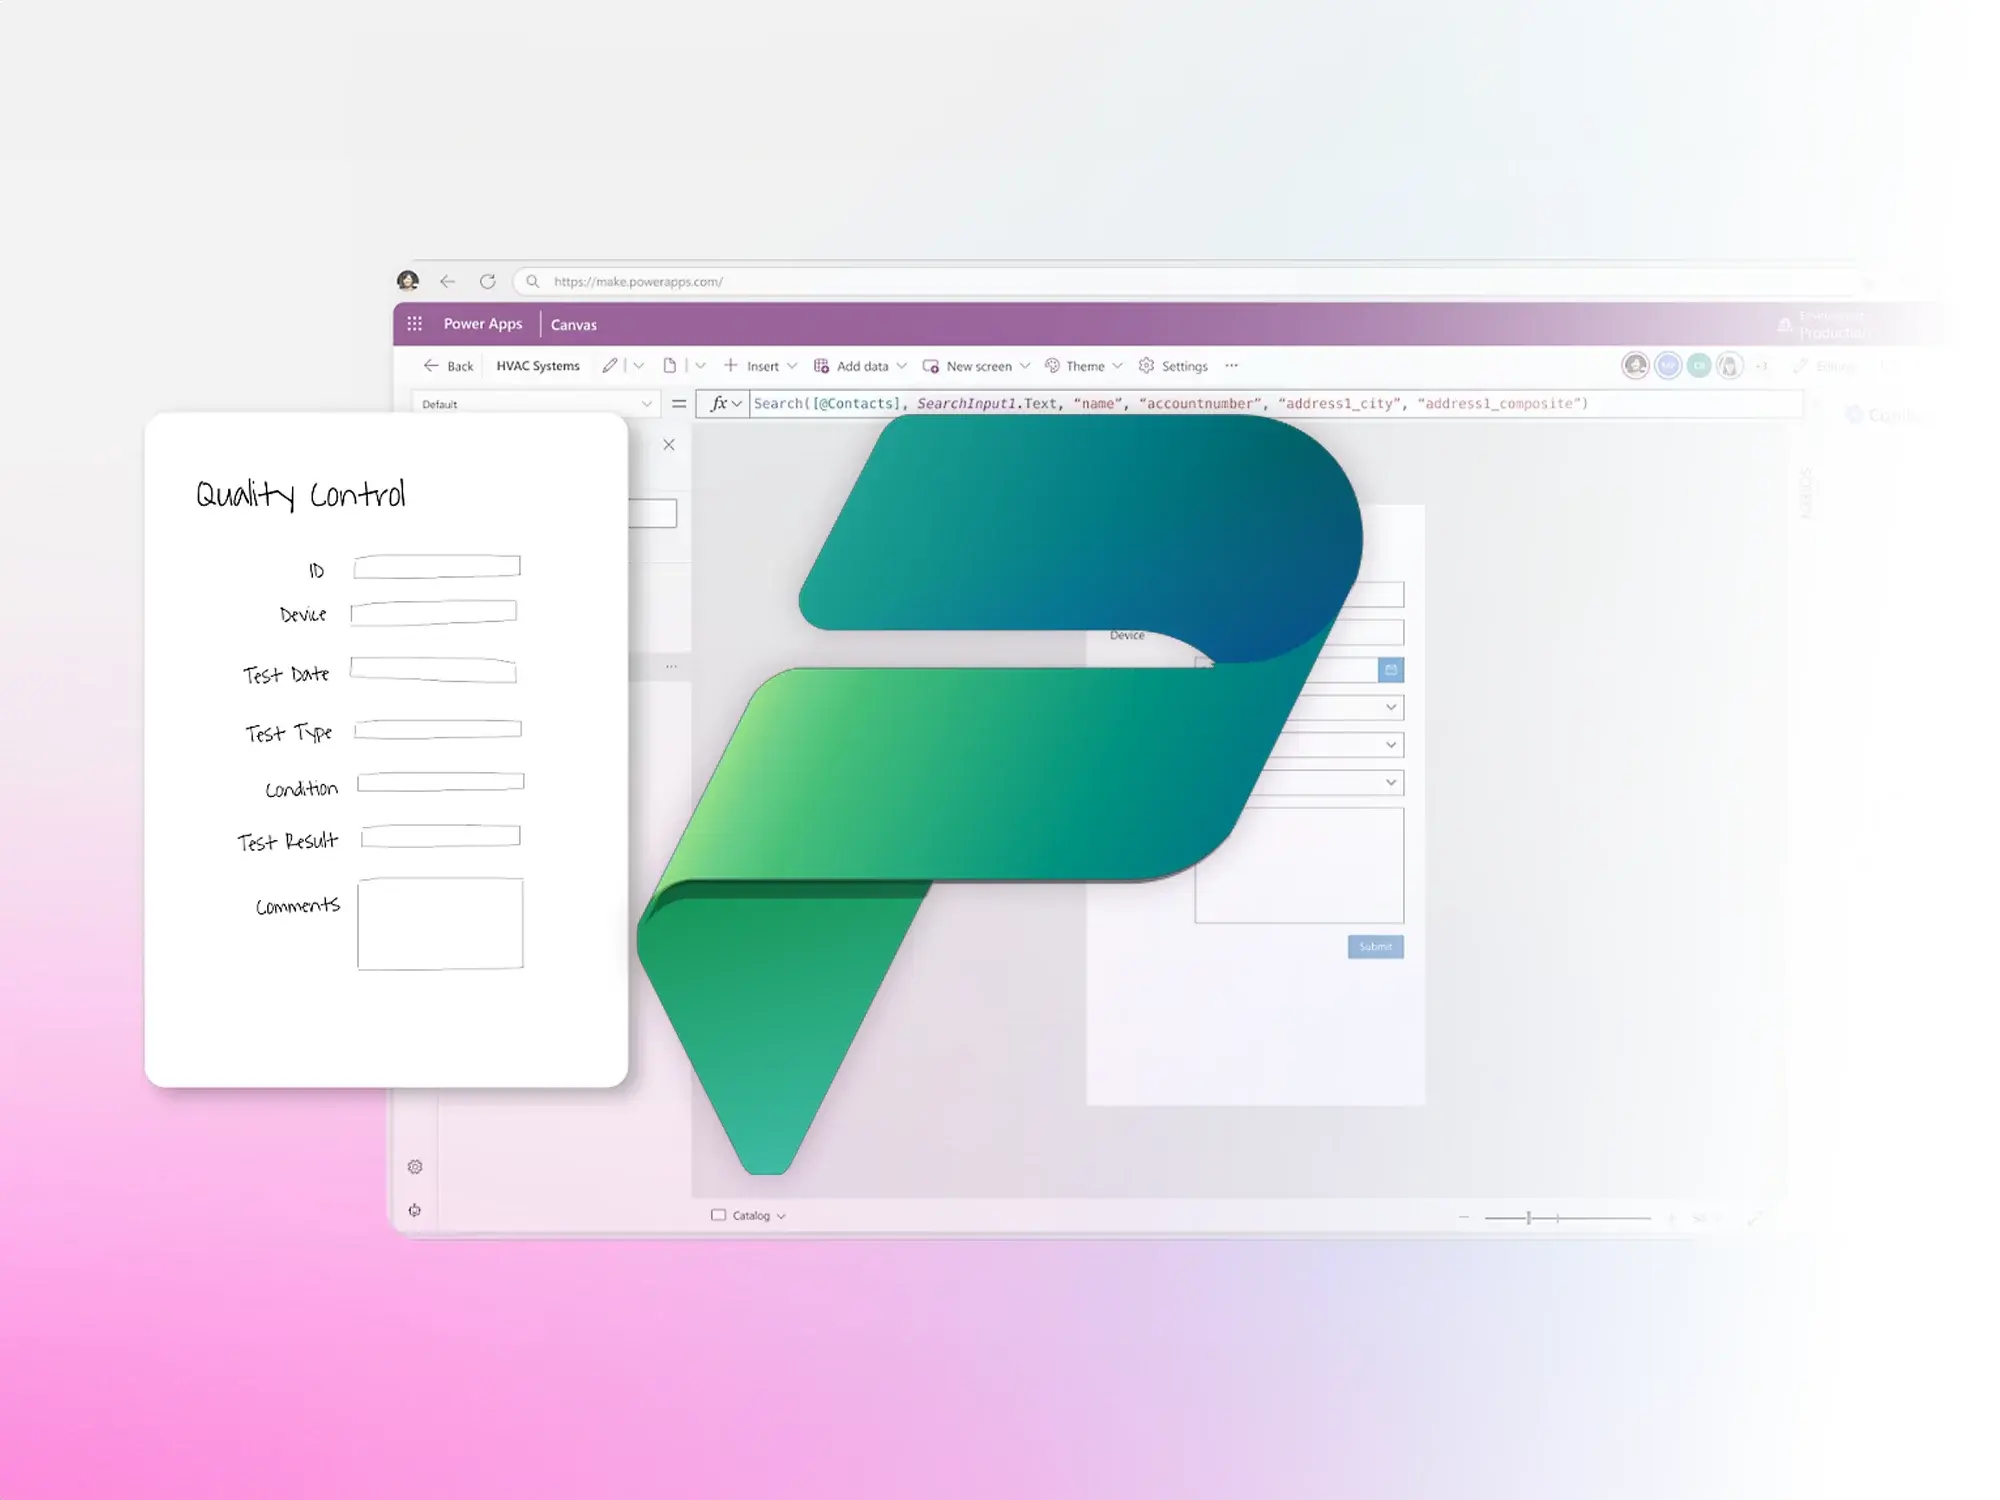2000x1500 pixels.
Task: Open the Power Apps app launcher grid
Action: tap(414, 323)
